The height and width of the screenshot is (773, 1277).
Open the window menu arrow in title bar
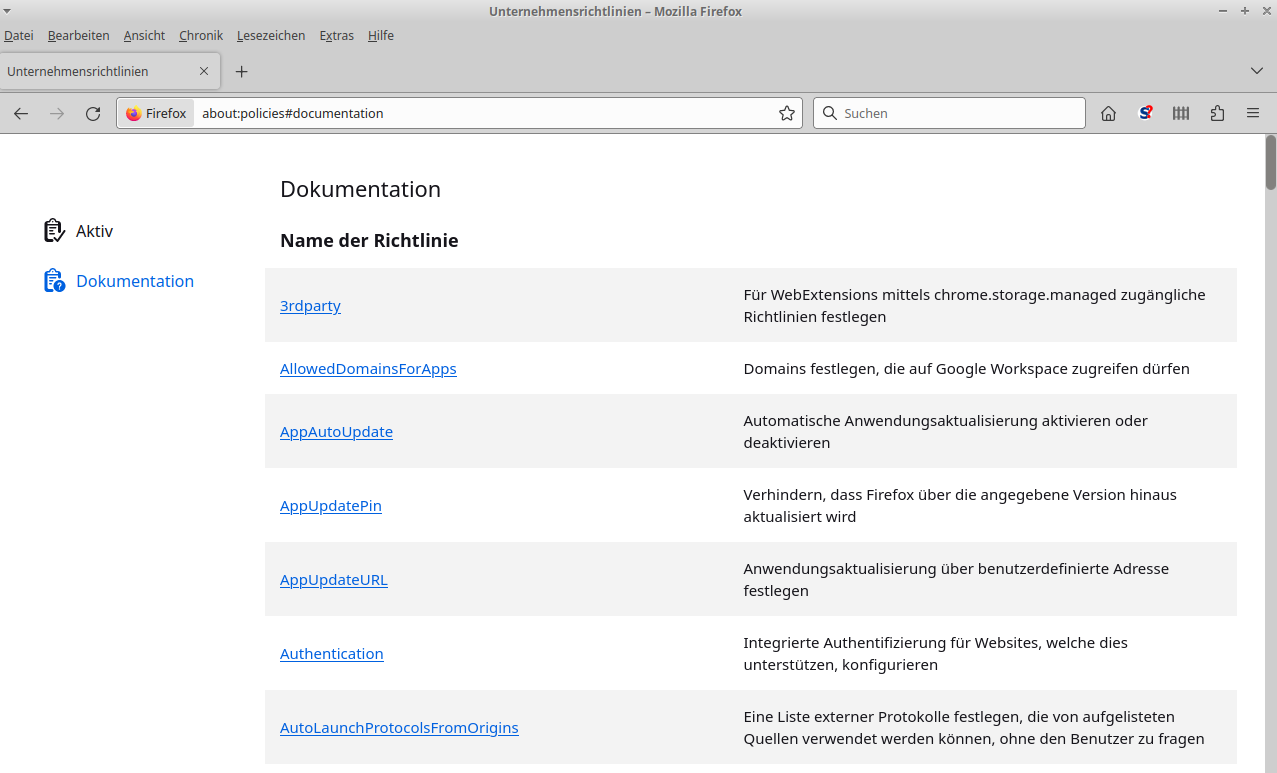pos(8,11)
